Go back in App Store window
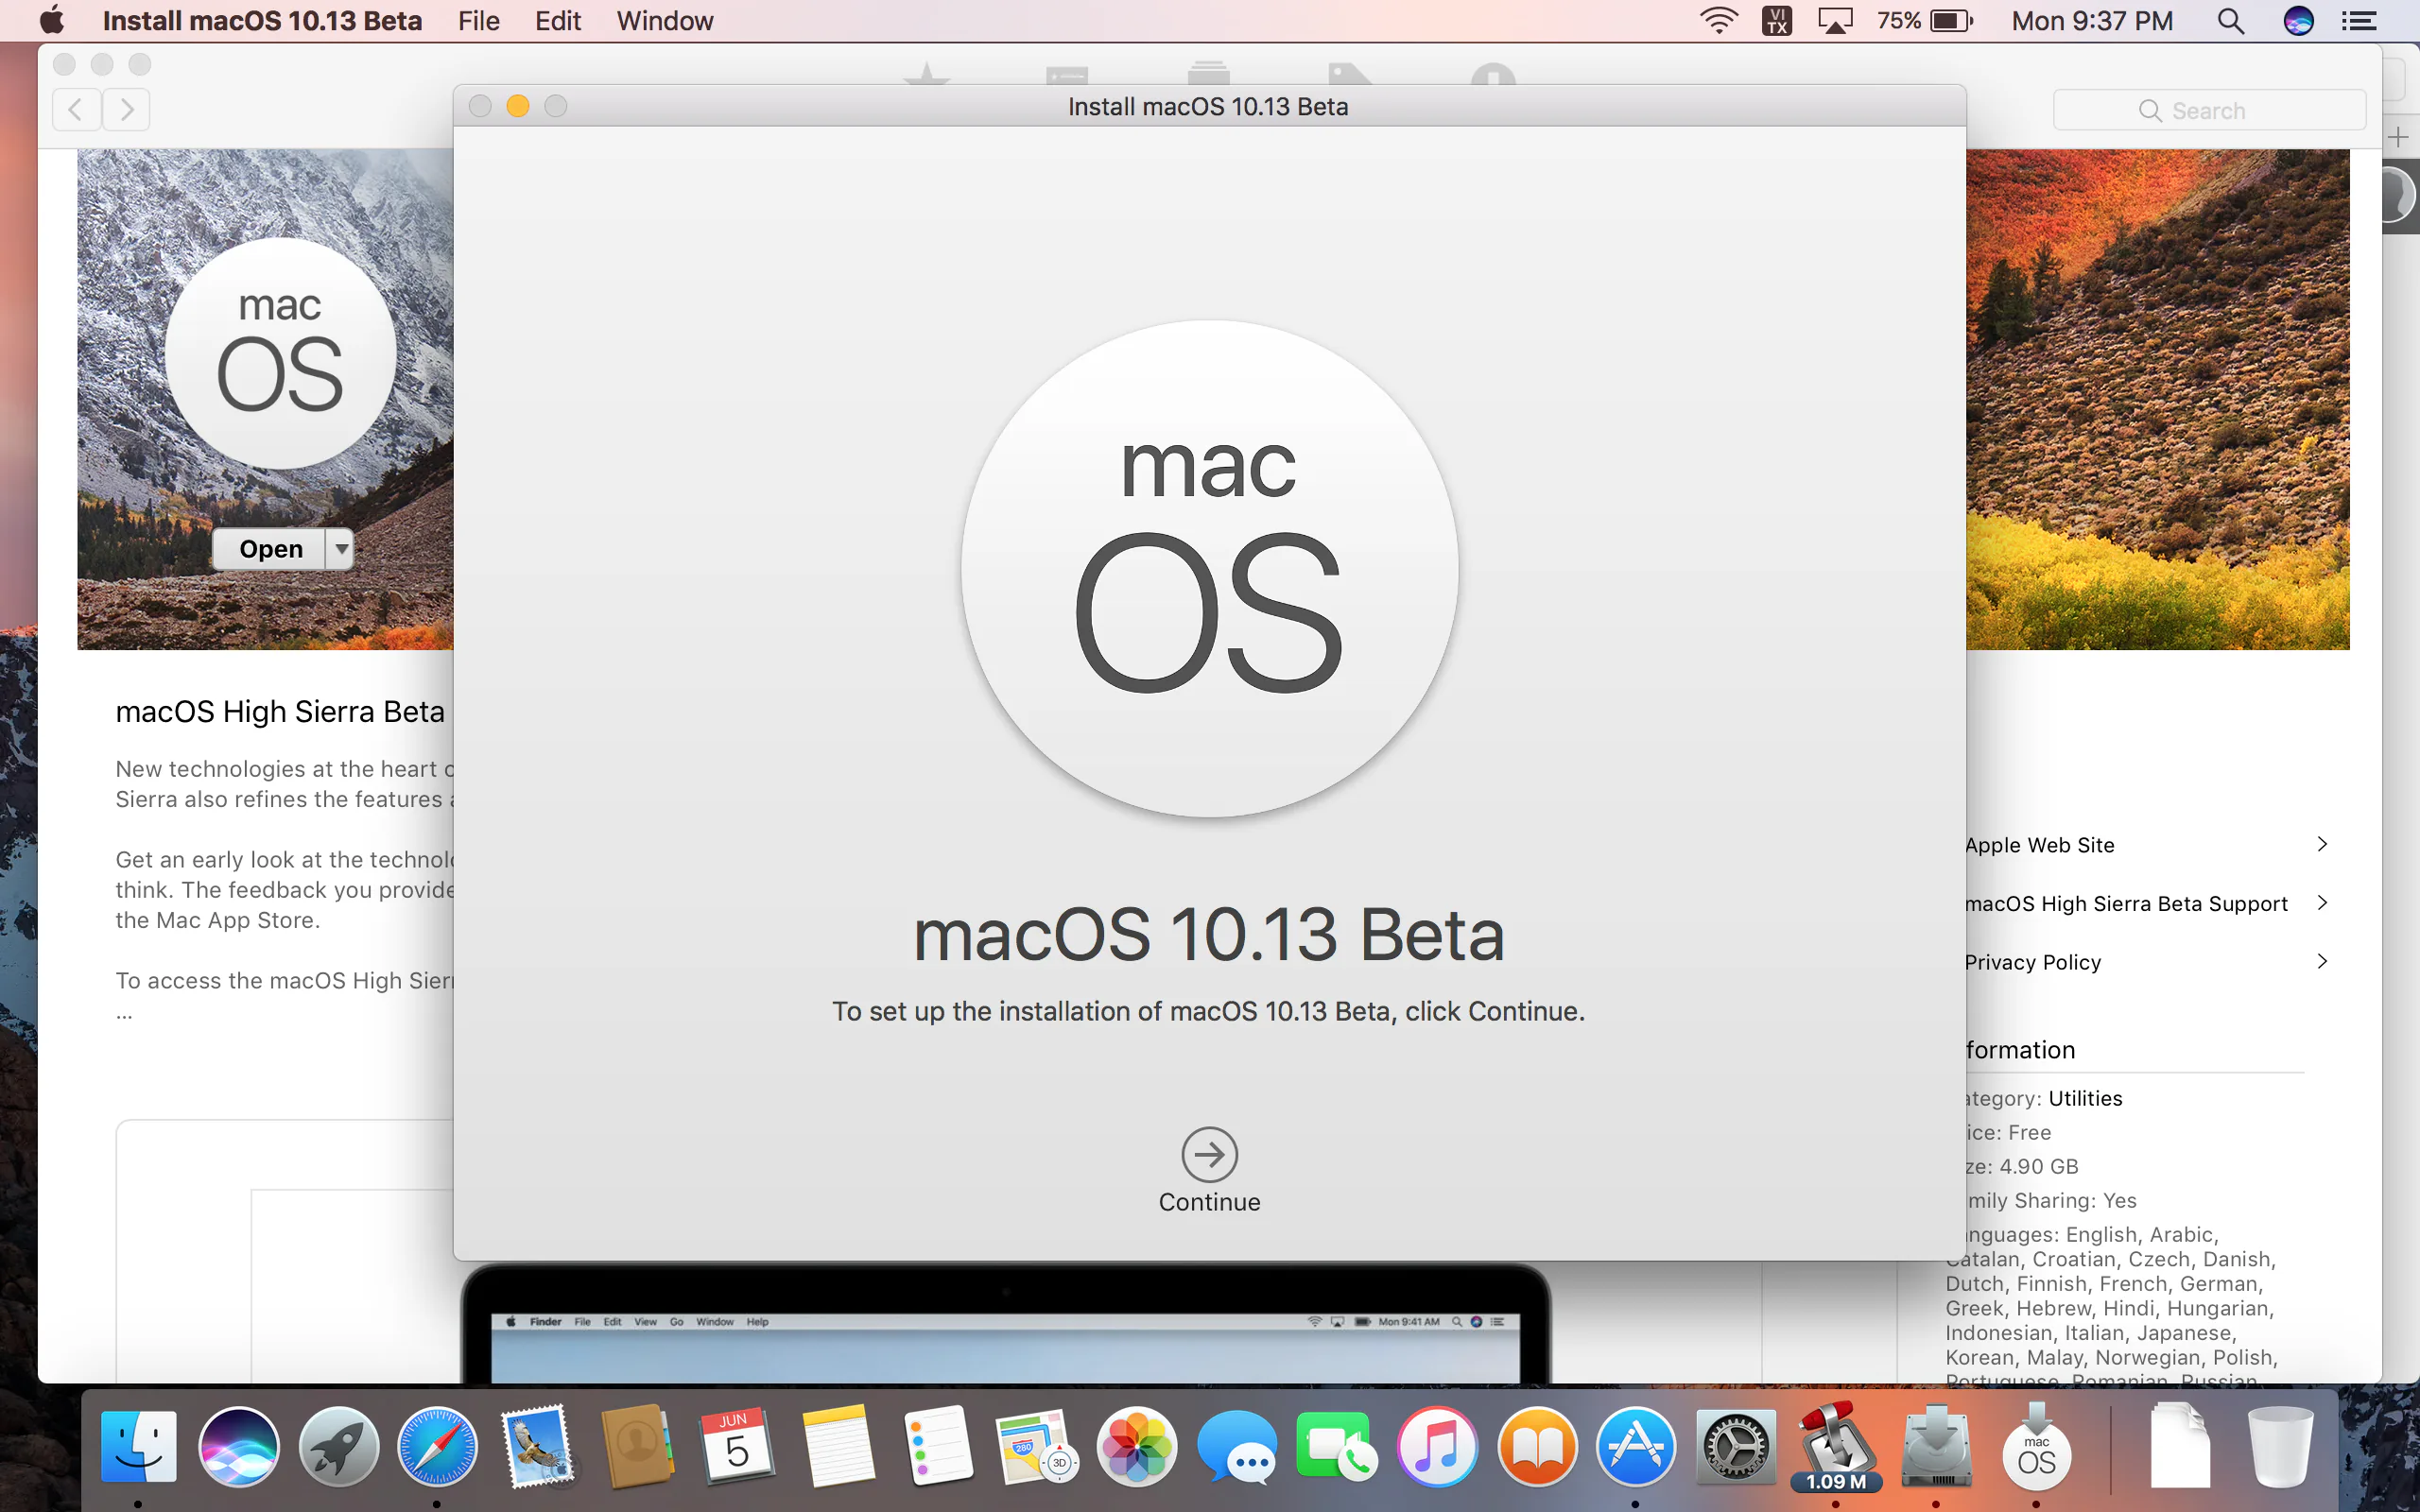Image resolution: width=2420 pixels, height=1512 pixels. pyautogui.click(x=76, y=109)
